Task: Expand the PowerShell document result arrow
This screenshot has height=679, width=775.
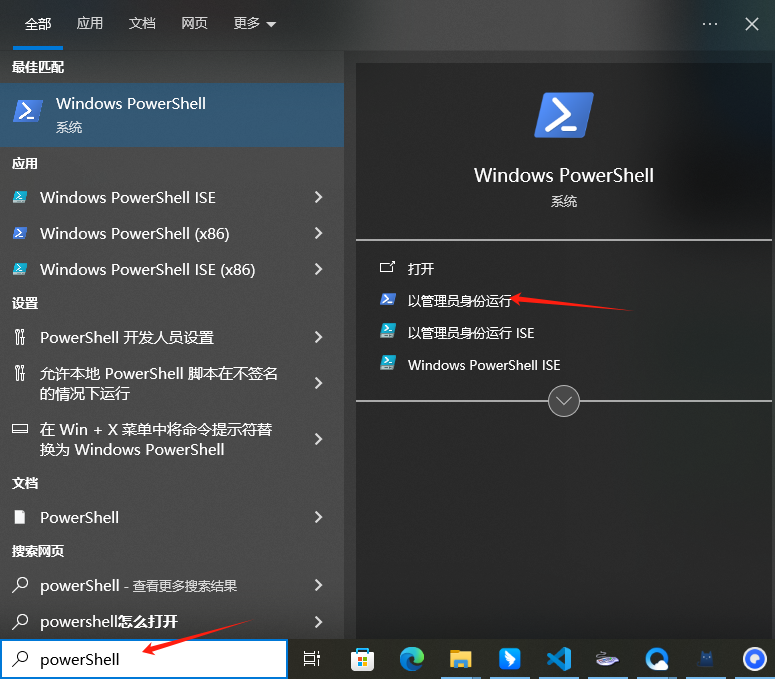Action: 318,517
